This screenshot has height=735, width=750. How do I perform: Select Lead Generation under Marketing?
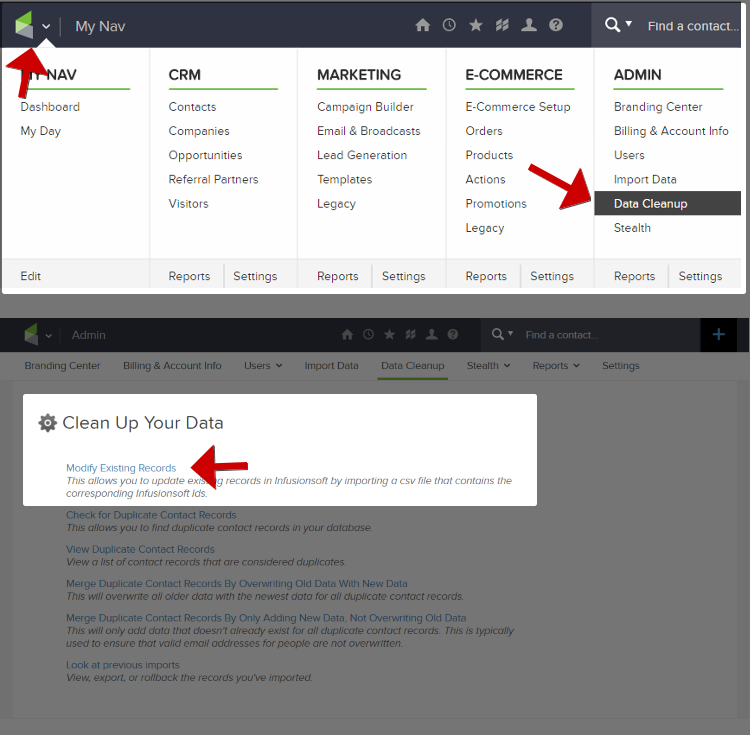[362, 155]
